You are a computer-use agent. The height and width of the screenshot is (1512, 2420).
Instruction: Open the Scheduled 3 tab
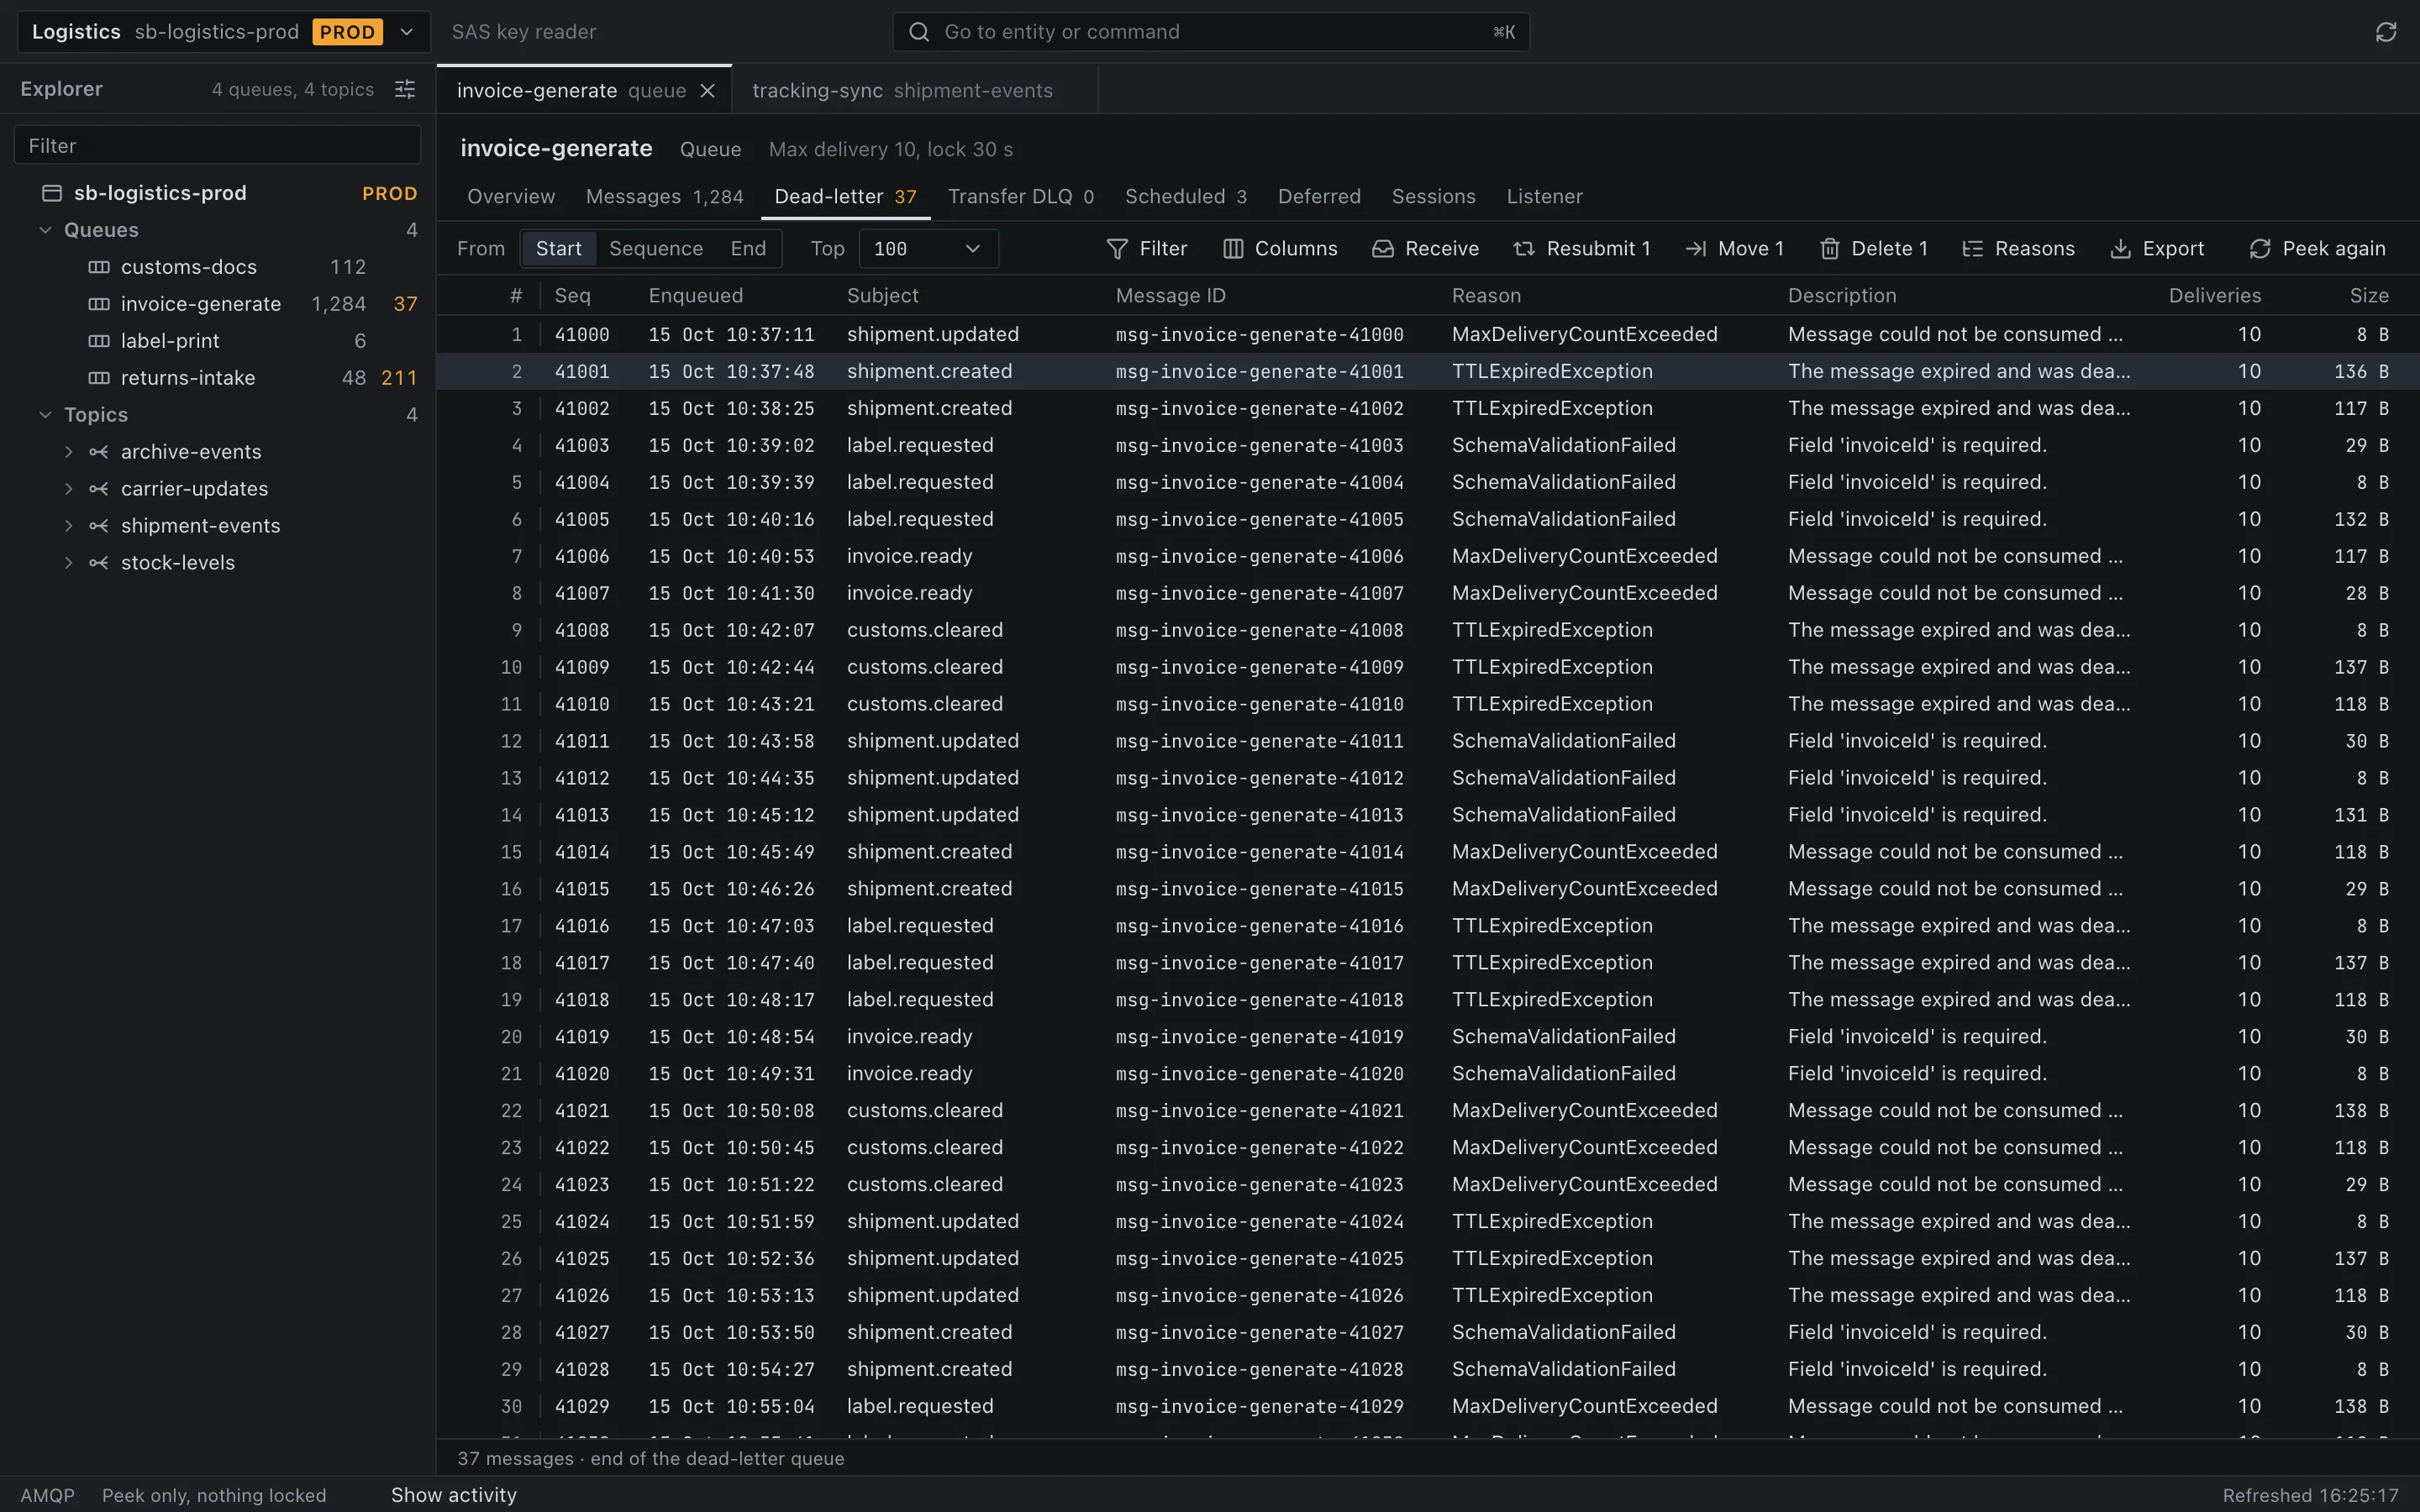(x=1186, y=197)
